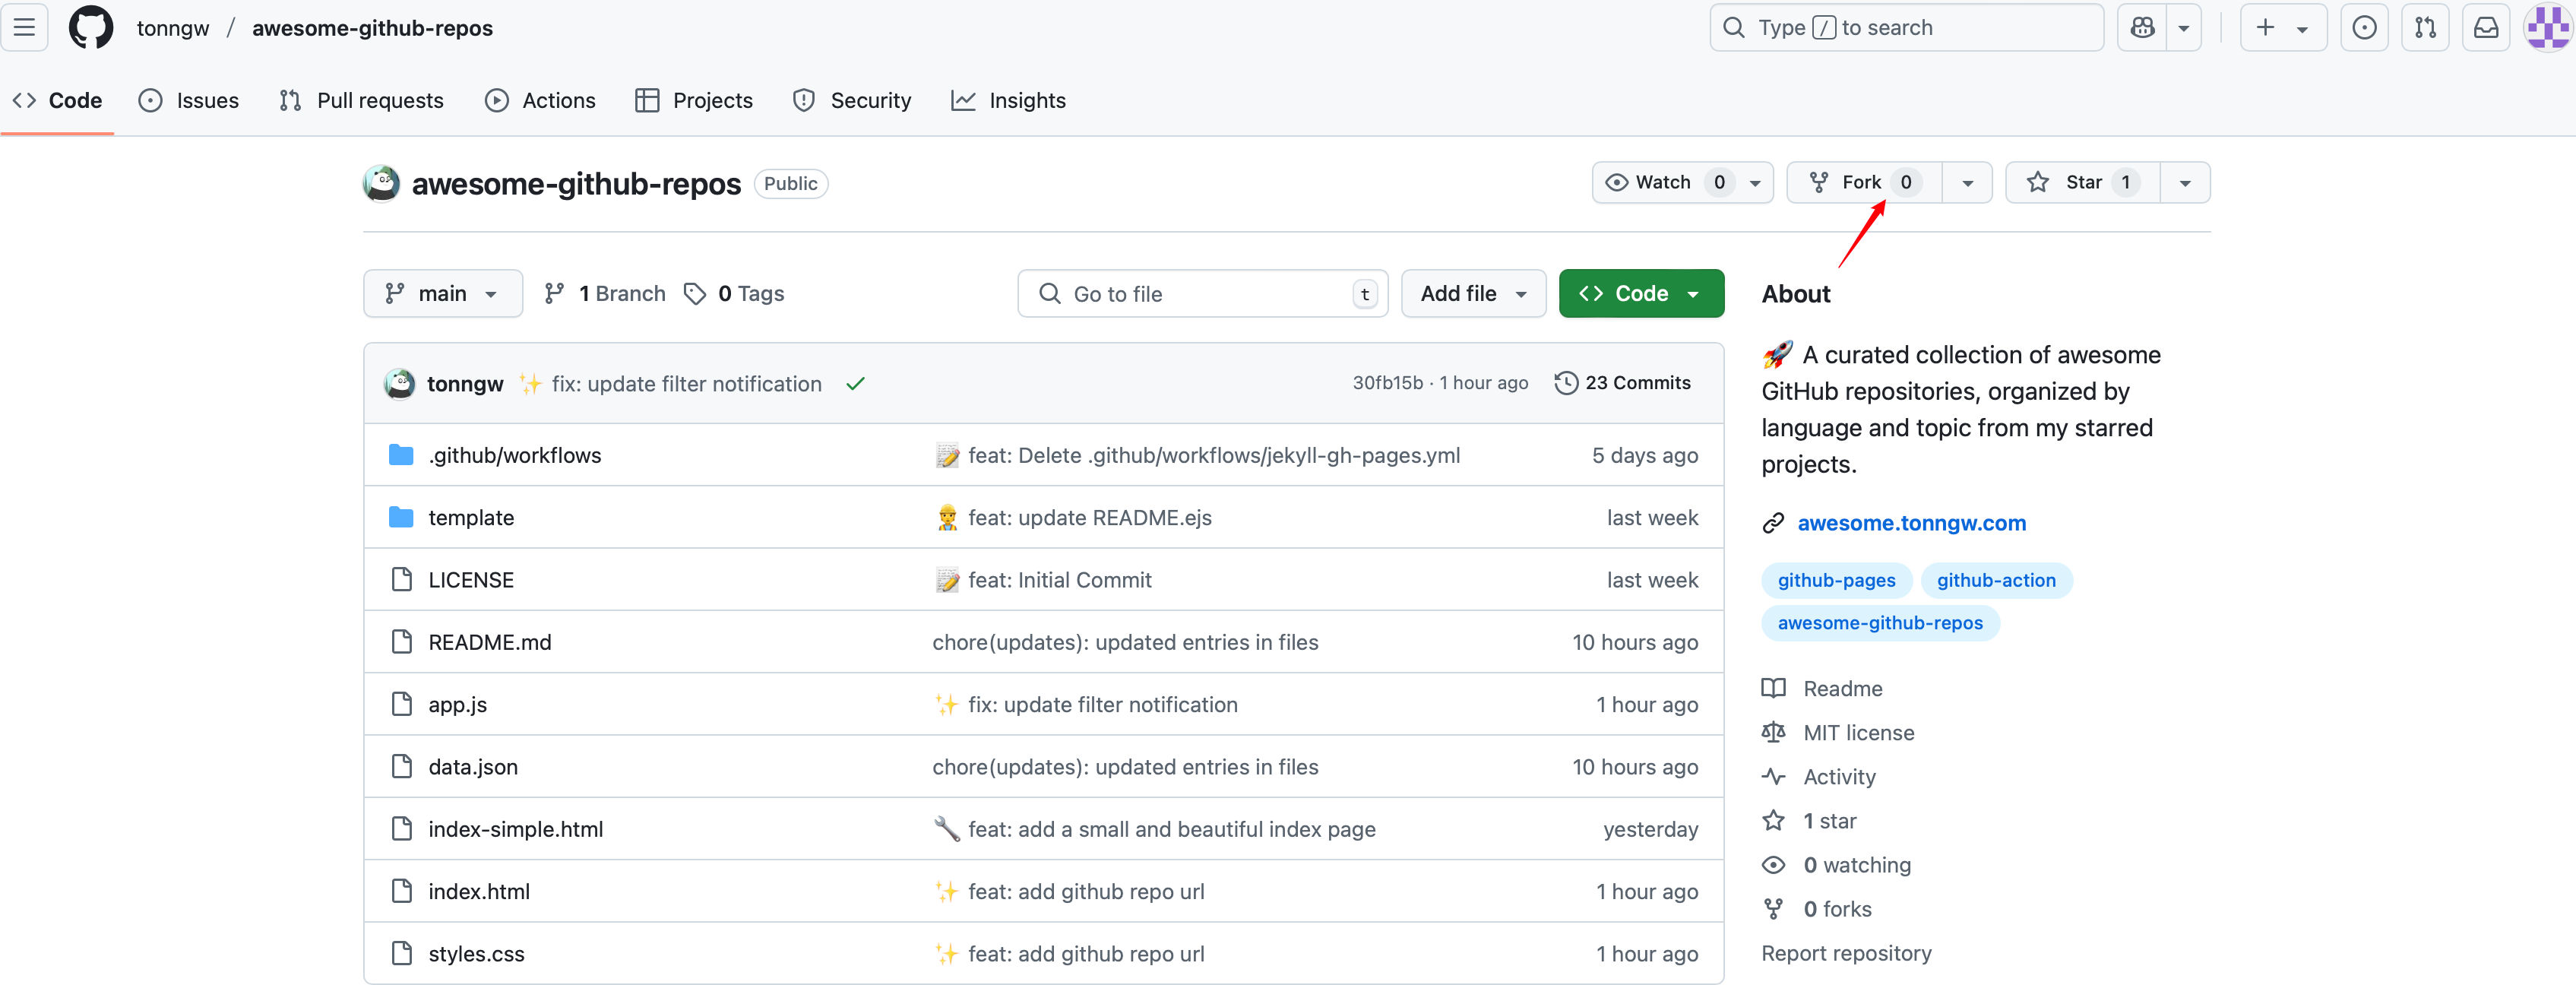Select the github-action topic tag
The width and height of the screenshot is (2576, 985).
(1996, 580)
